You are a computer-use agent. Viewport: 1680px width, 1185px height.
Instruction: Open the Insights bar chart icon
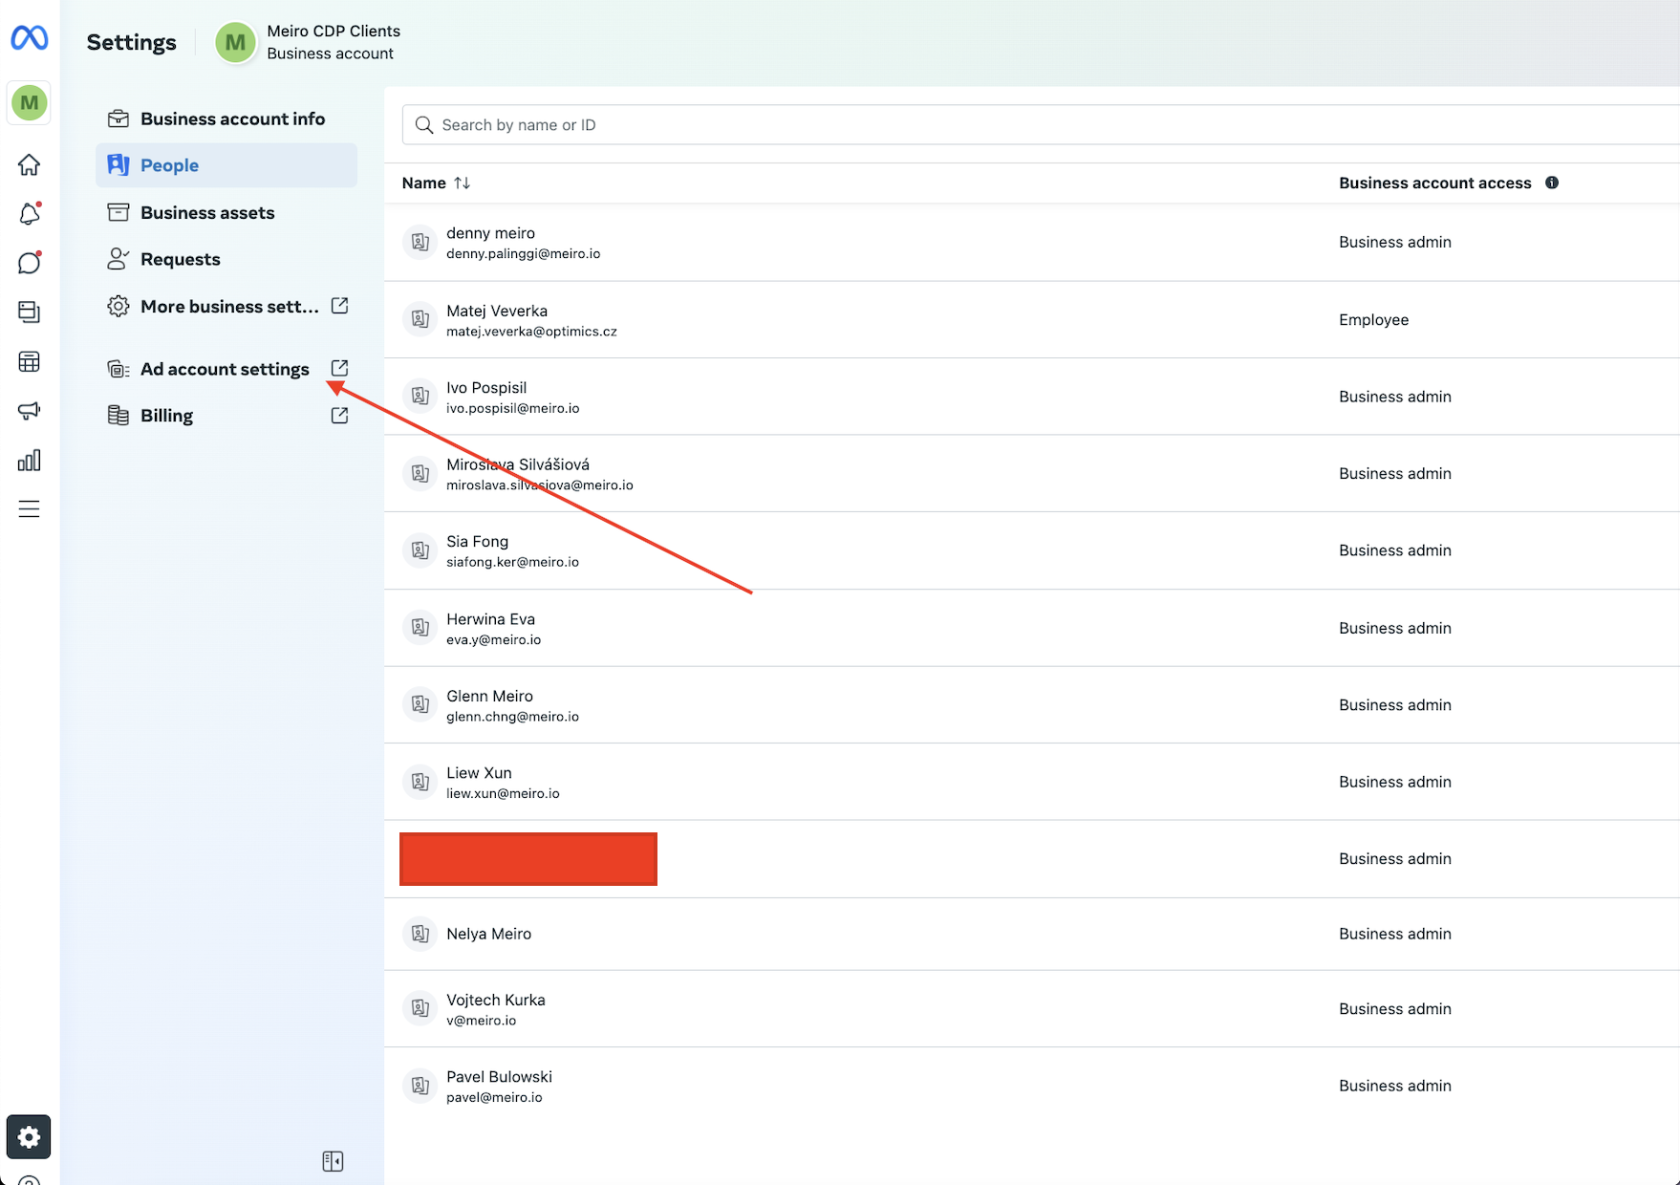[29, 460]
